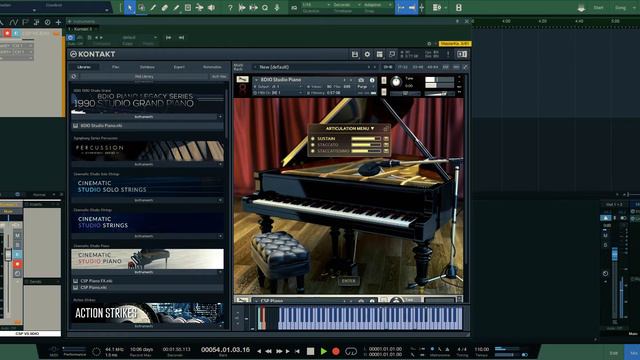Select the Mute tool in toolbar

coord(188,7)
